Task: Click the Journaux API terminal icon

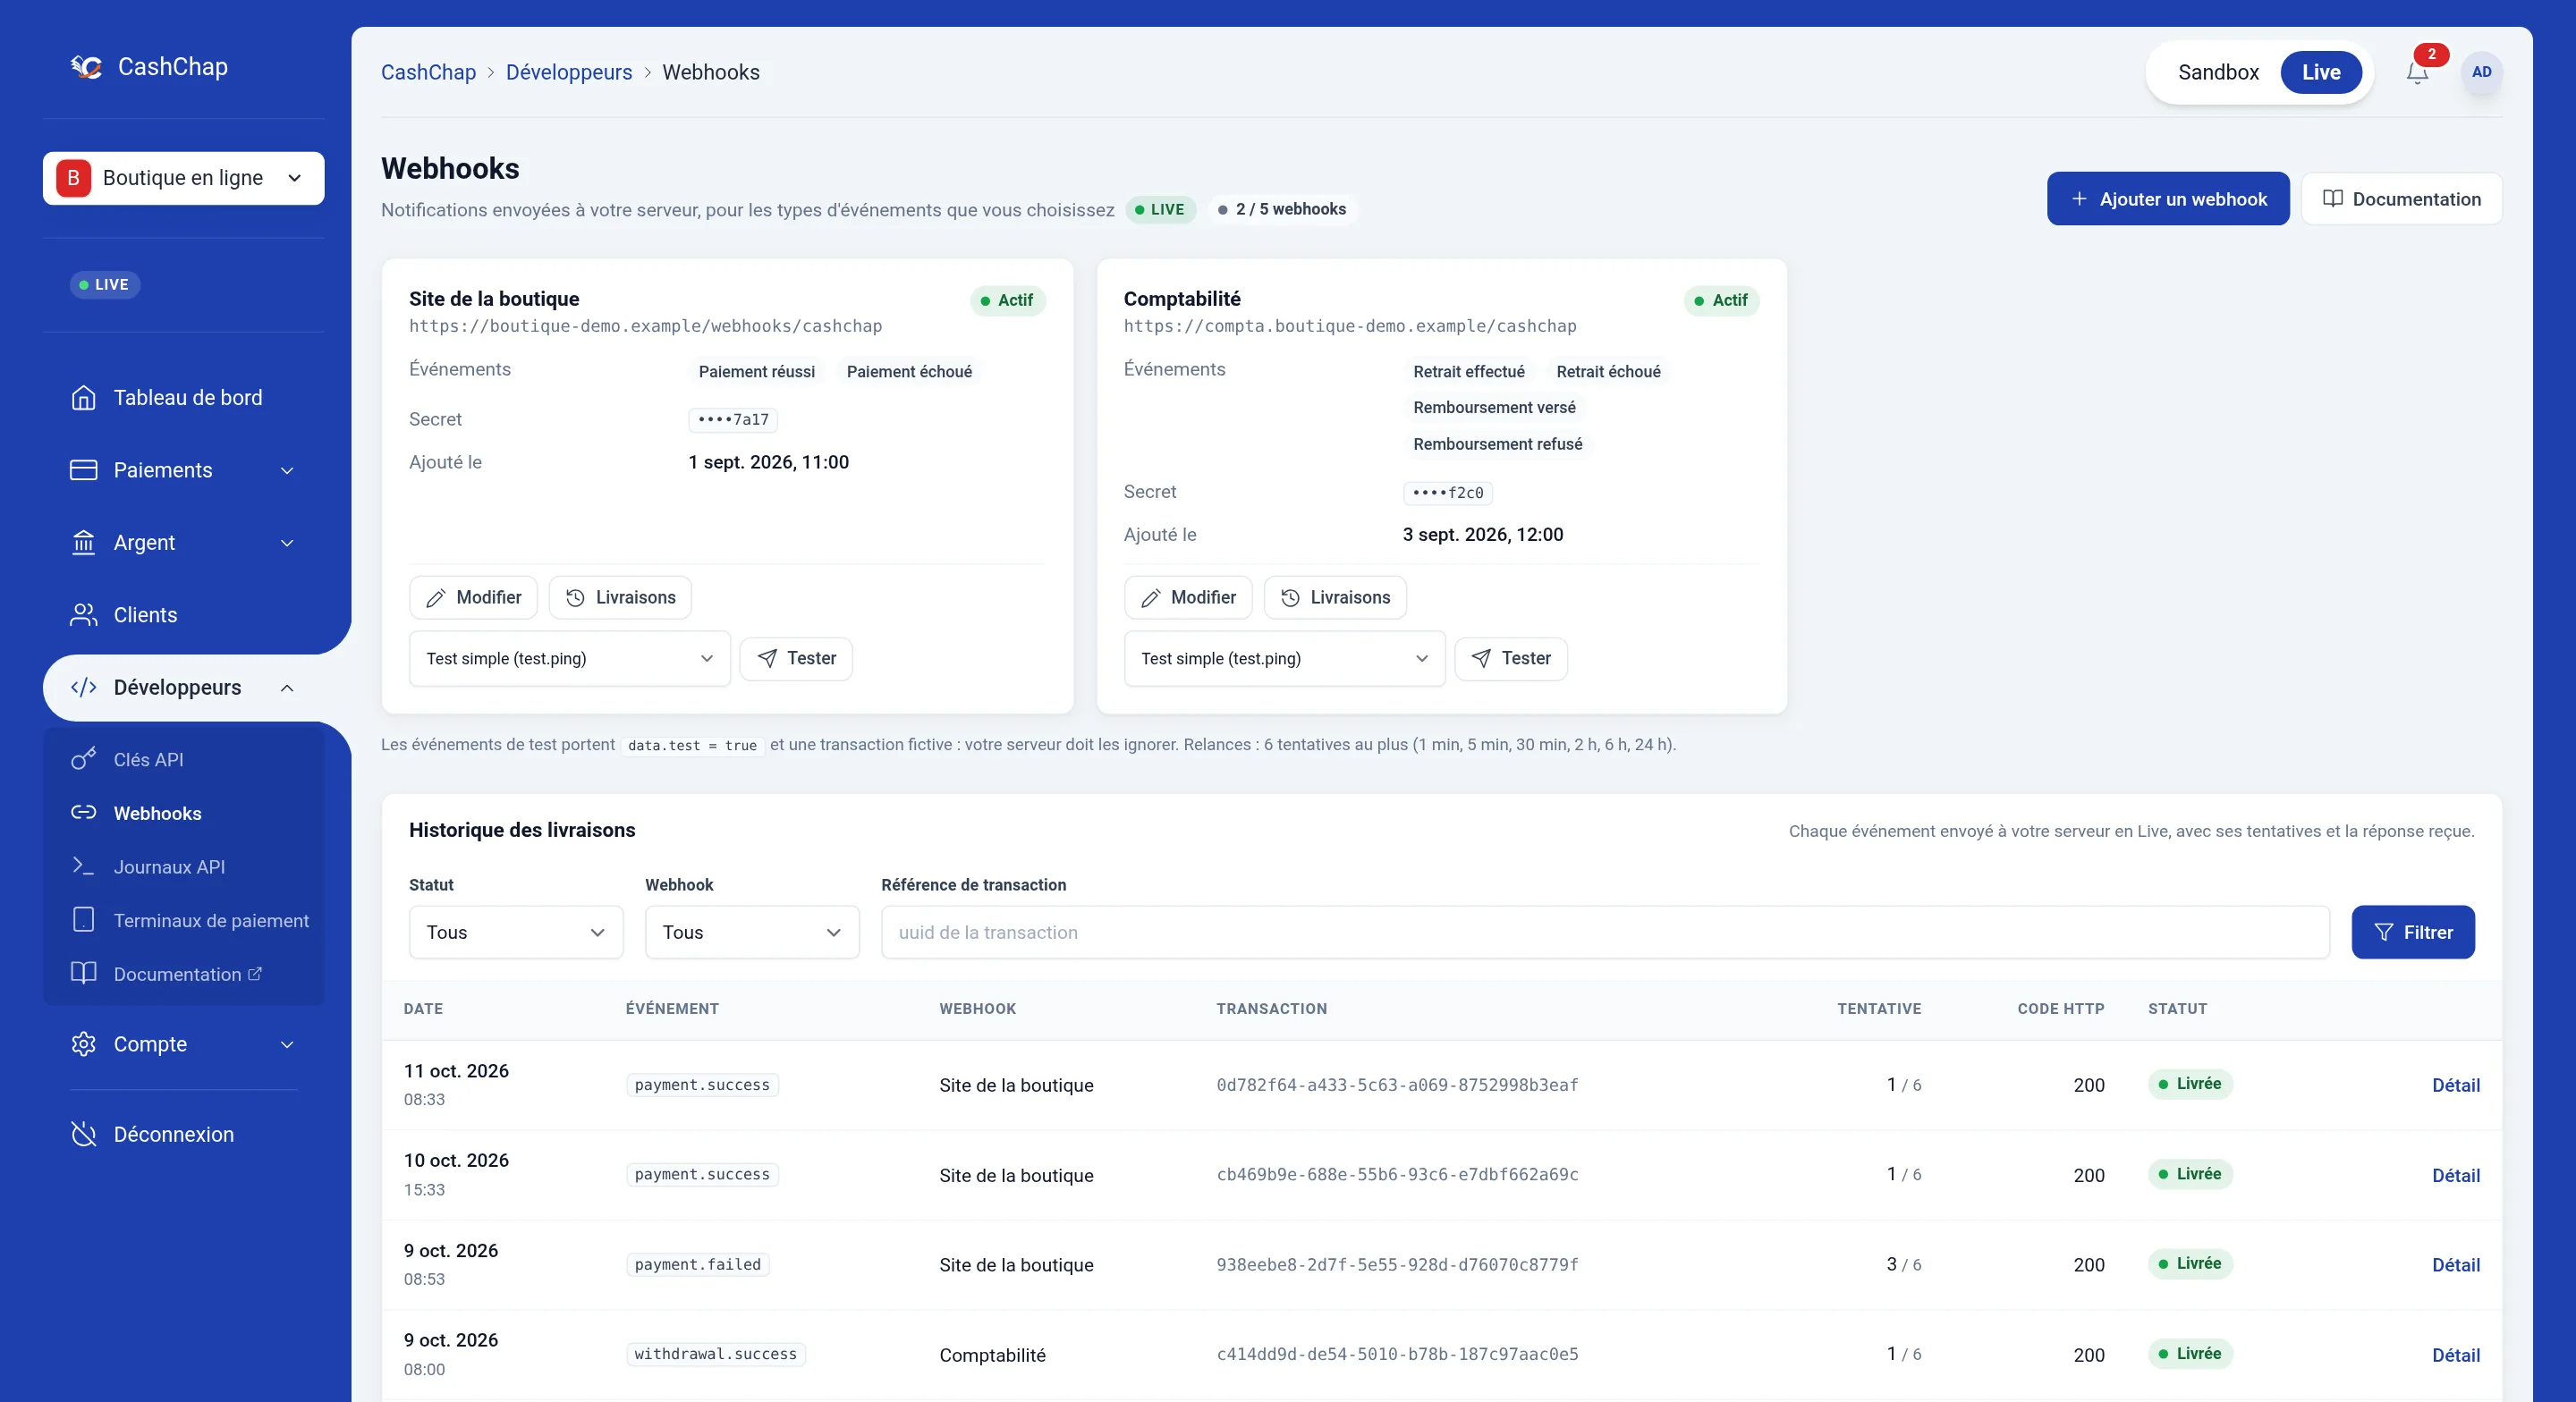Action: (x=84, y=866)
